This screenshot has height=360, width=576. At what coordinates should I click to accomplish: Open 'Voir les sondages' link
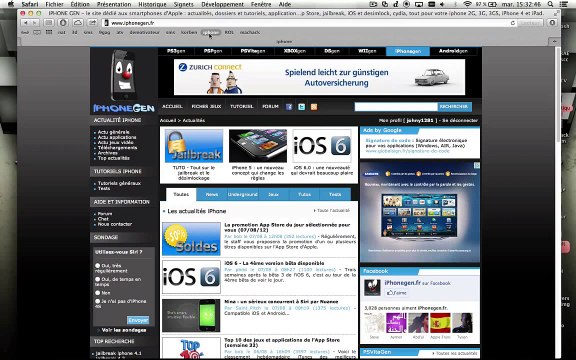click(x=124, y=330)
